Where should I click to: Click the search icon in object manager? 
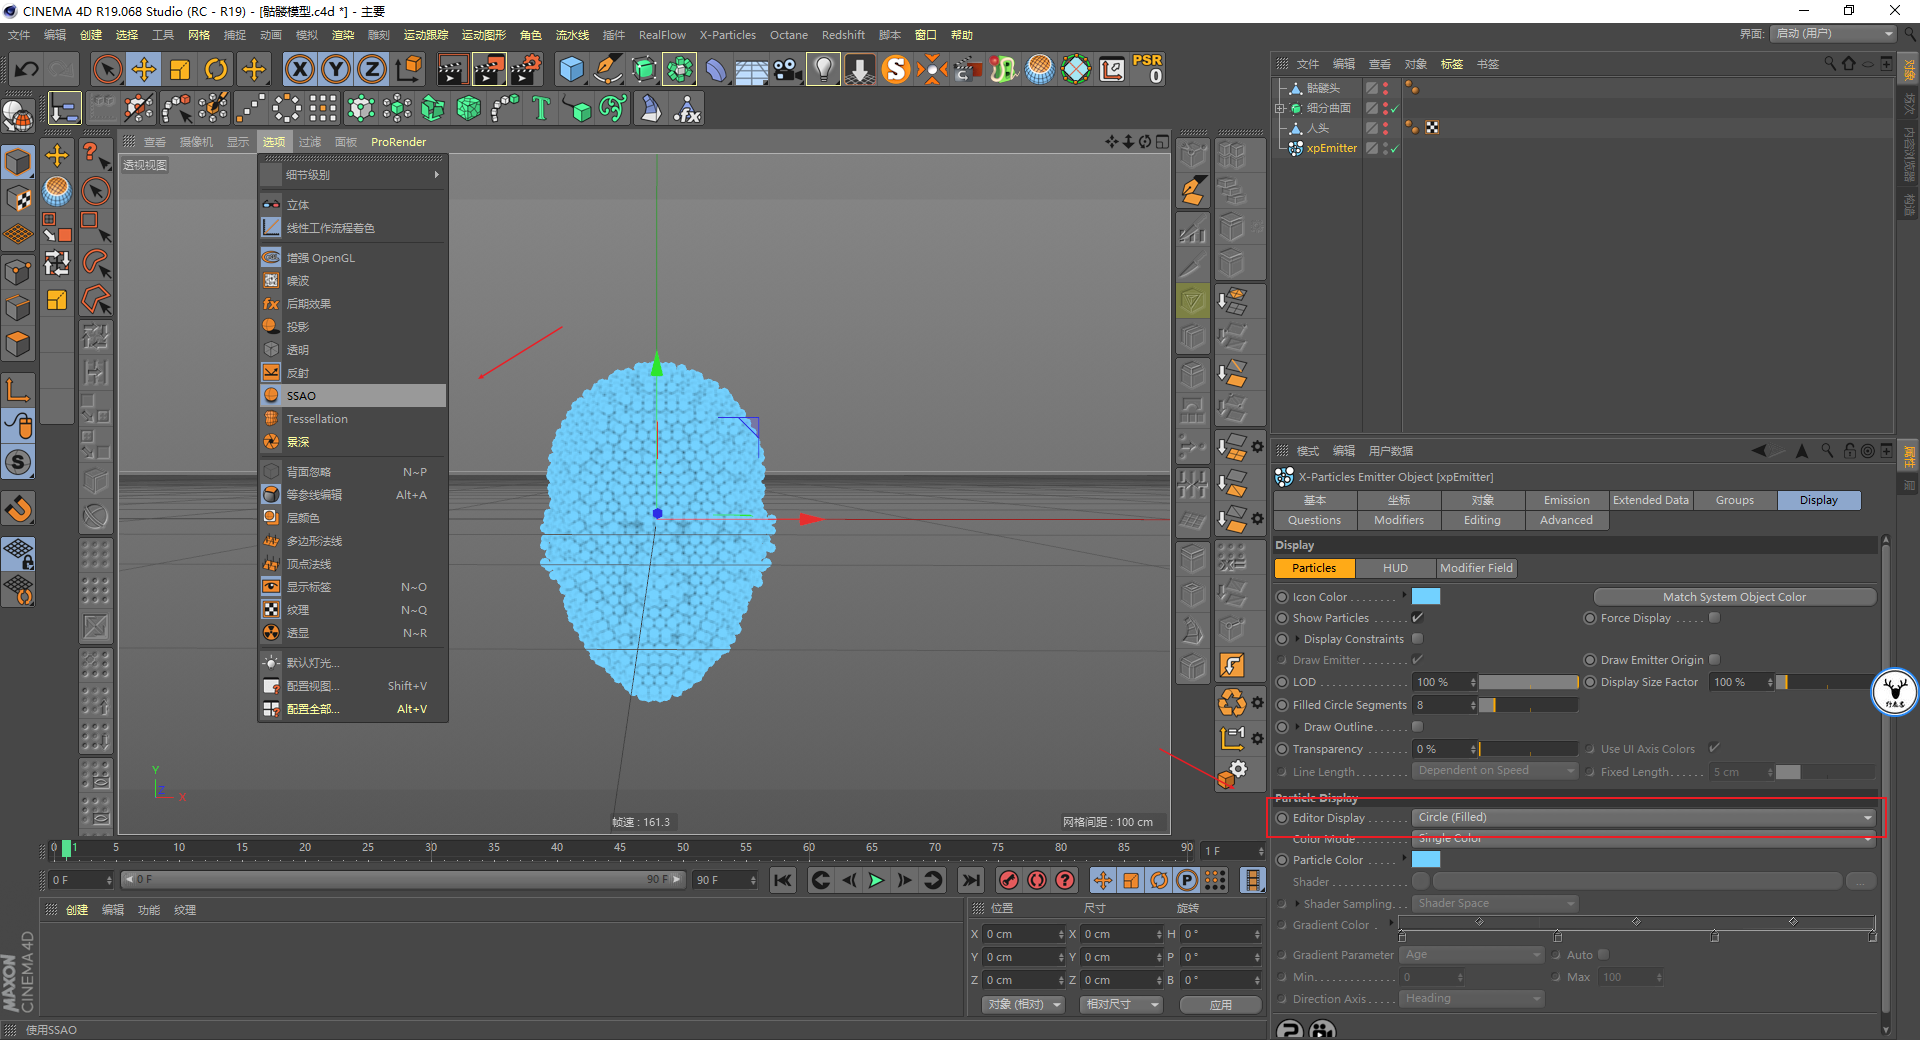click(1830, 63)
